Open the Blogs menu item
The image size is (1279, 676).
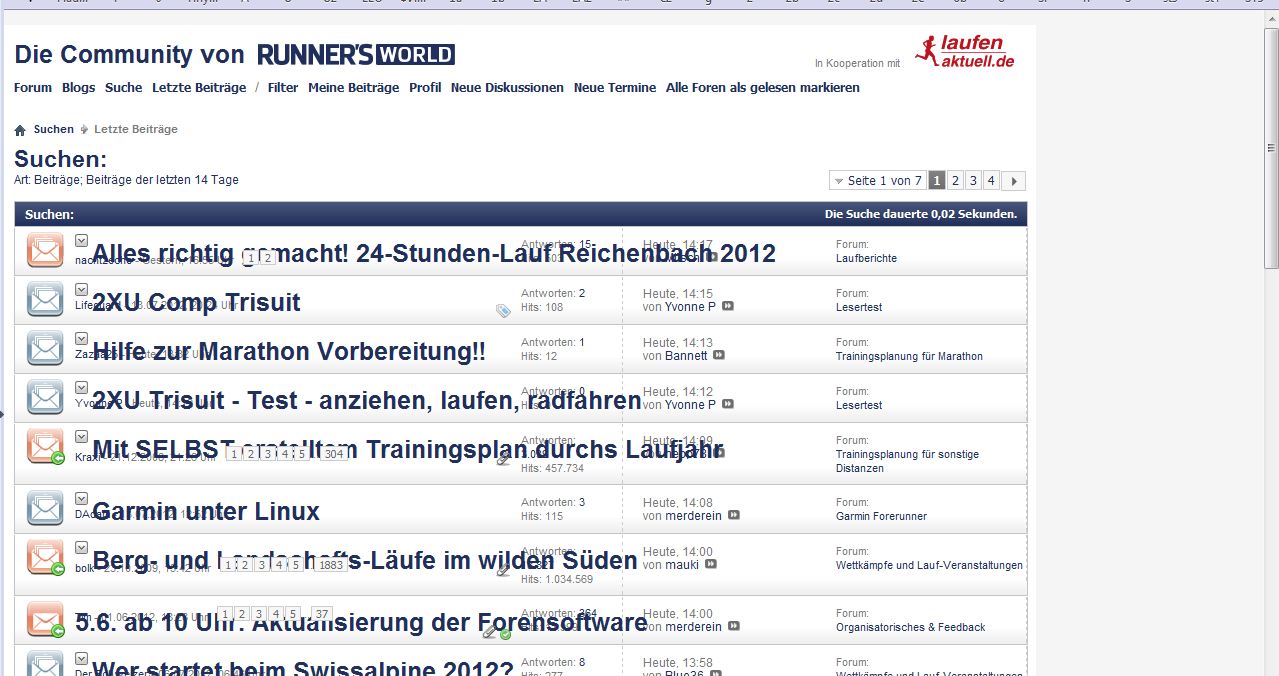point(78,88)
